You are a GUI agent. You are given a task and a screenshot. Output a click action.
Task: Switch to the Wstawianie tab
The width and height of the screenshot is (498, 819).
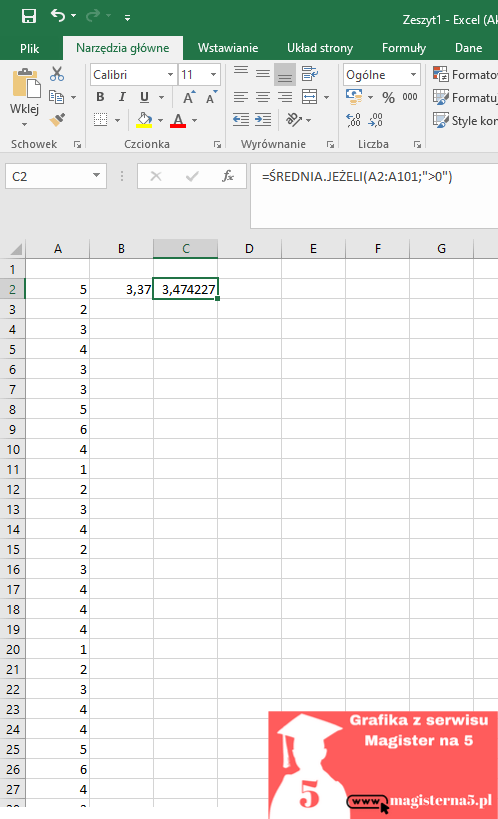point(228,48)
